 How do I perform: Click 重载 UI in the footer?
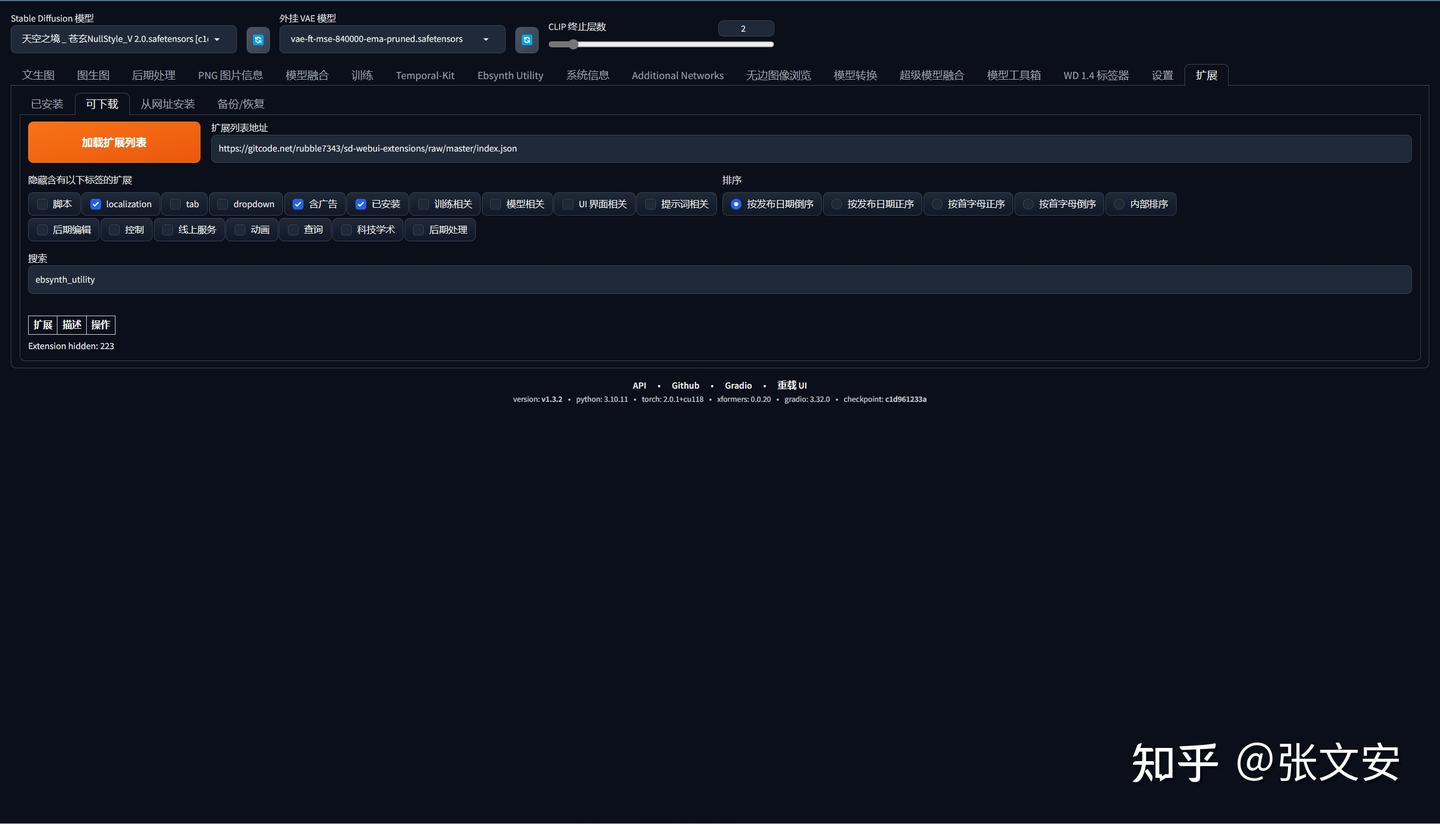click(791, 385)
